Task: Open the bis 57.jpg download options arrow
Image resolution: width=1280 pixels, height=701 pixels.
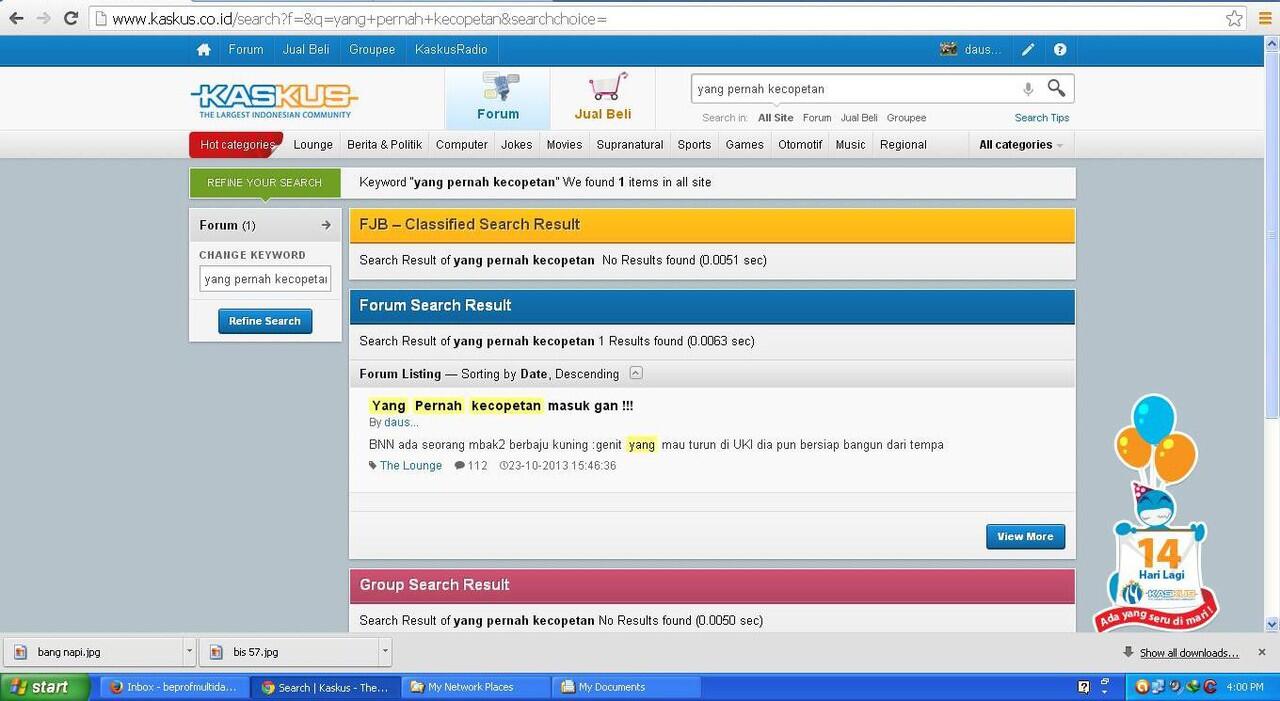Action: (385, 653)
